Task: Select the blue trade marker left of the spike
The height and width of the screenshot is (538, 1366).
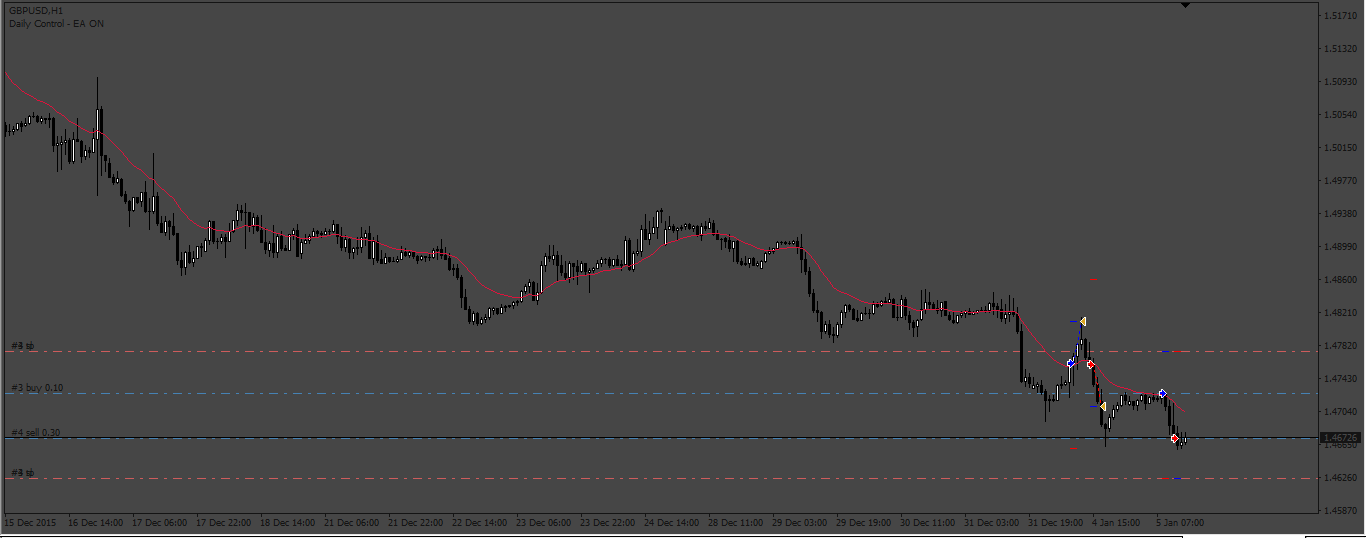Action: (x=1070, y=363)
